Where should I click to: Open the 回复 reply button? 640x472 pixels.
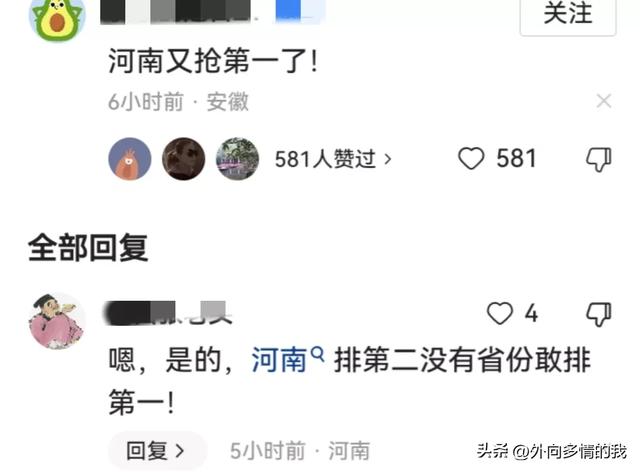click(x=157, y=451)
